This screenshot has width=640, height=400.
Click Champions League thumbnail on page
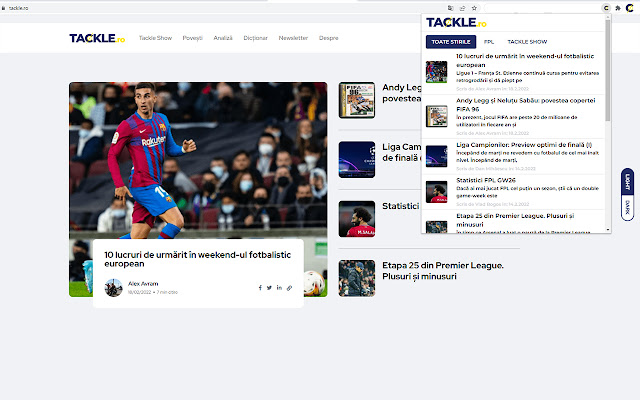click(x=357, y=160)
